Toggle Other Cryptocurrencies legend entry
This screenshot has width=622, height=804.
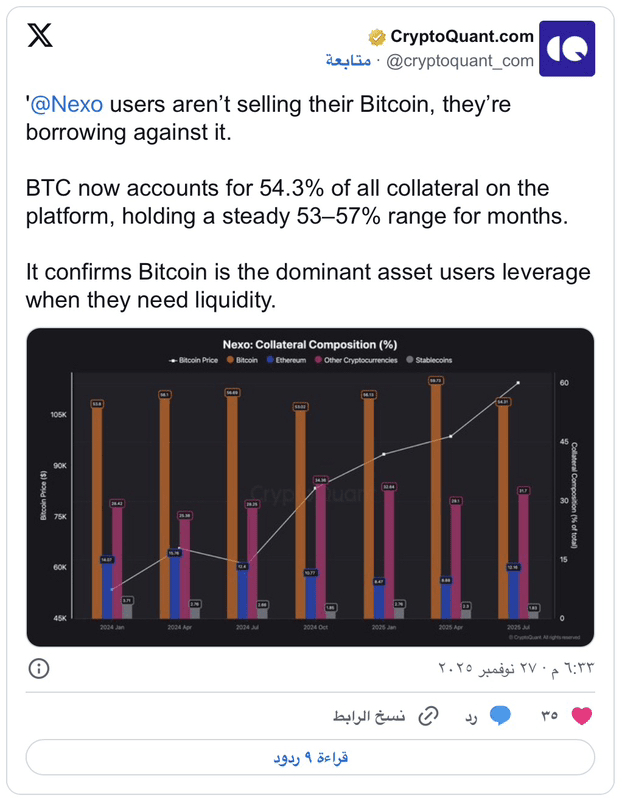click(x=356, y=360)
